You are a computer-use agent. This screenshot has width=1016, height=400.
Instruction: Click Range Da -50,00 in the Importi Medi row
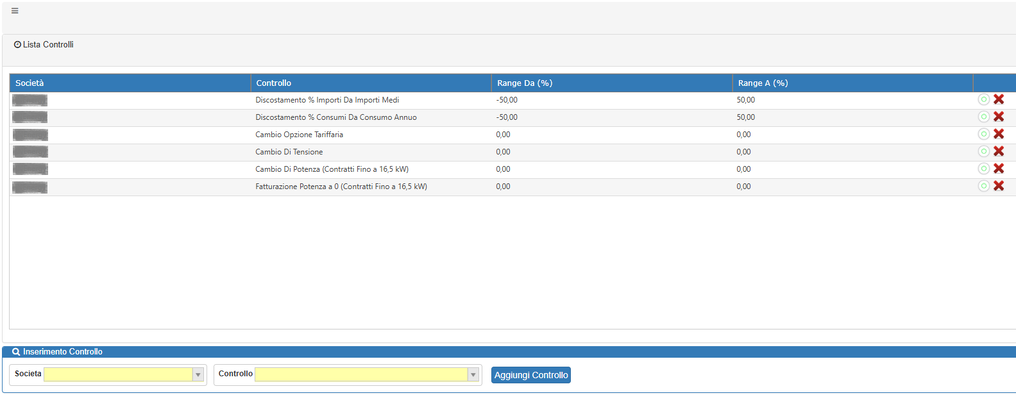tap(507, 100)
